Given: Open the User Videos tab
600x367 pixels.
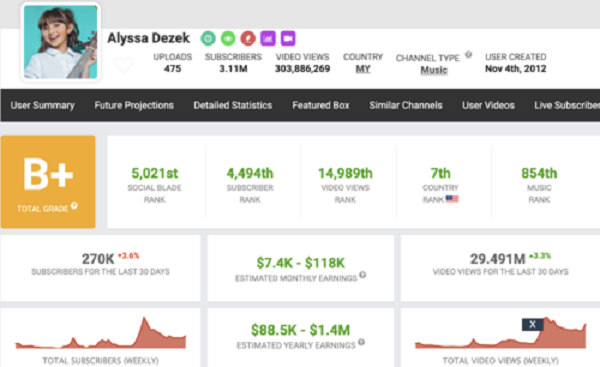Looking at the screenshot, I should (x=488, y=105).
